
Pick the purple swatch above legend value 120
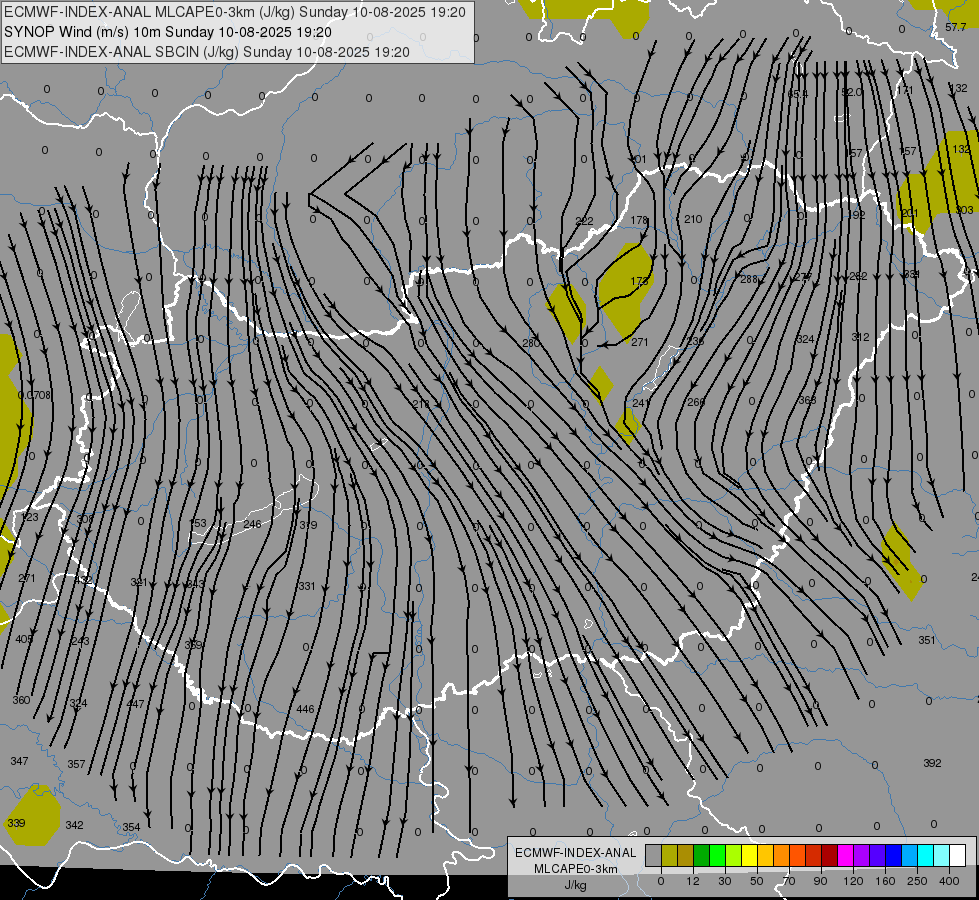862,855
